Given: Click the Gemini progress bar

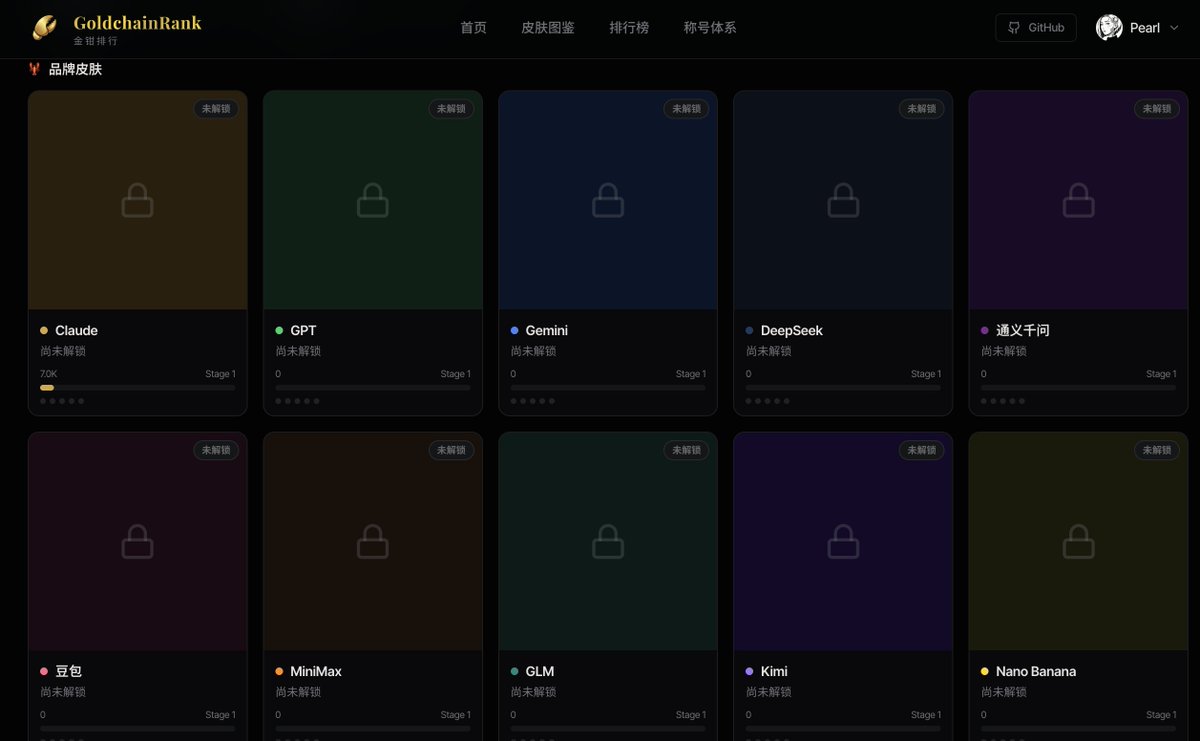Looking at the screenshot, I should pyautogui.click(x=608, y=387).
